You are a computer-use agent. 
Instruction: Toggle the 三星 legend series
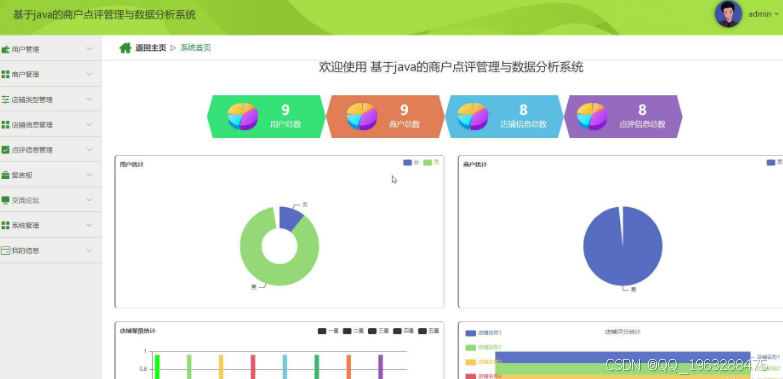click(x=379, y=331)
